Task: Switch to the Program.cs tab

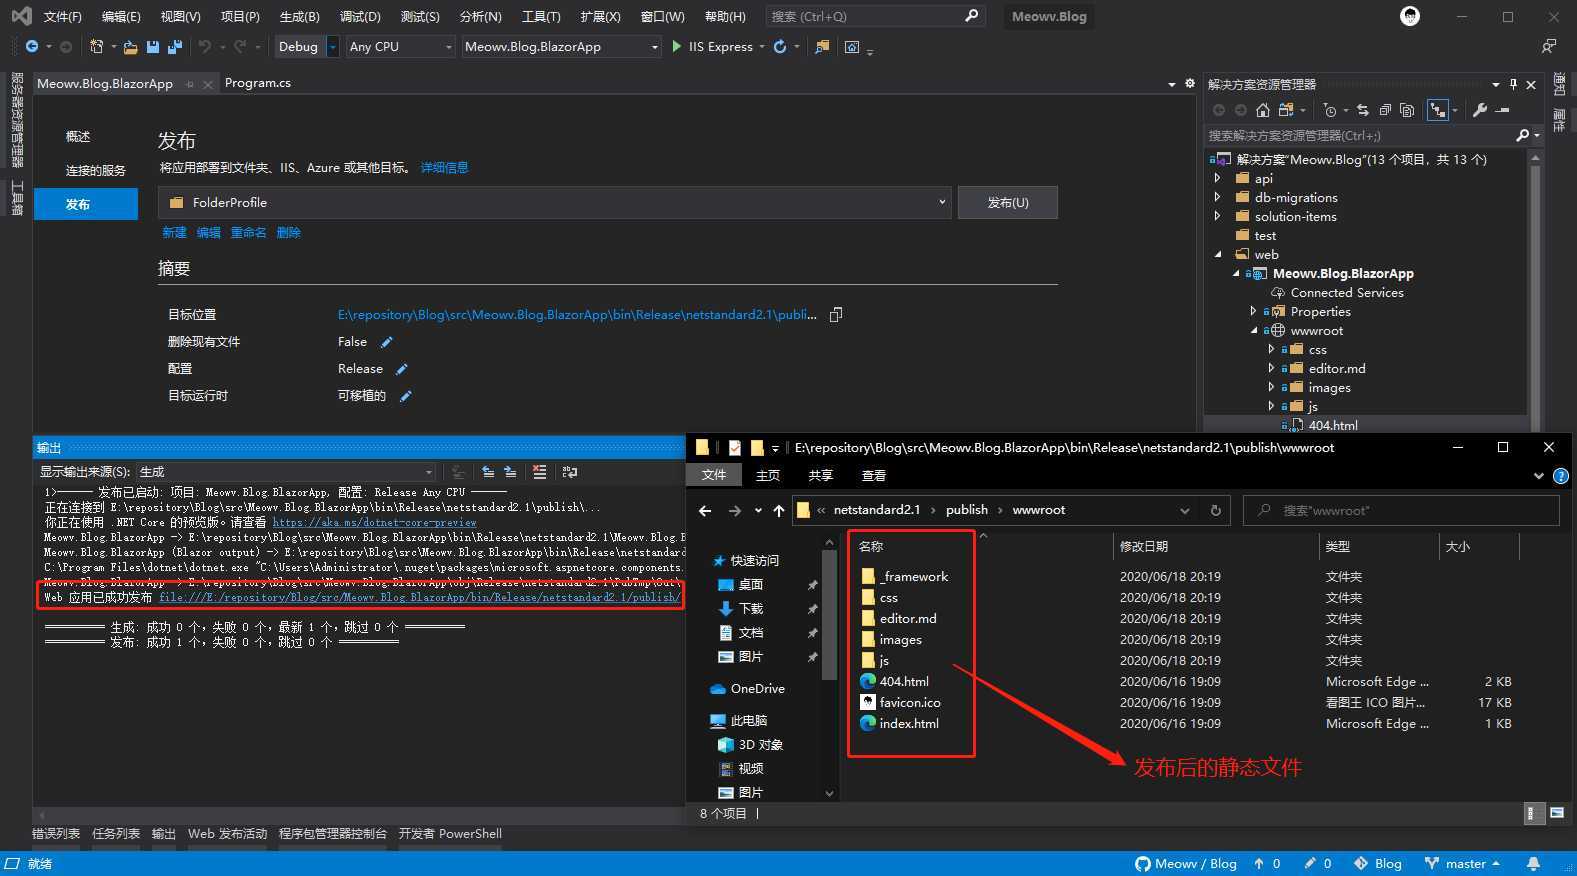Action: click(258, 83)
